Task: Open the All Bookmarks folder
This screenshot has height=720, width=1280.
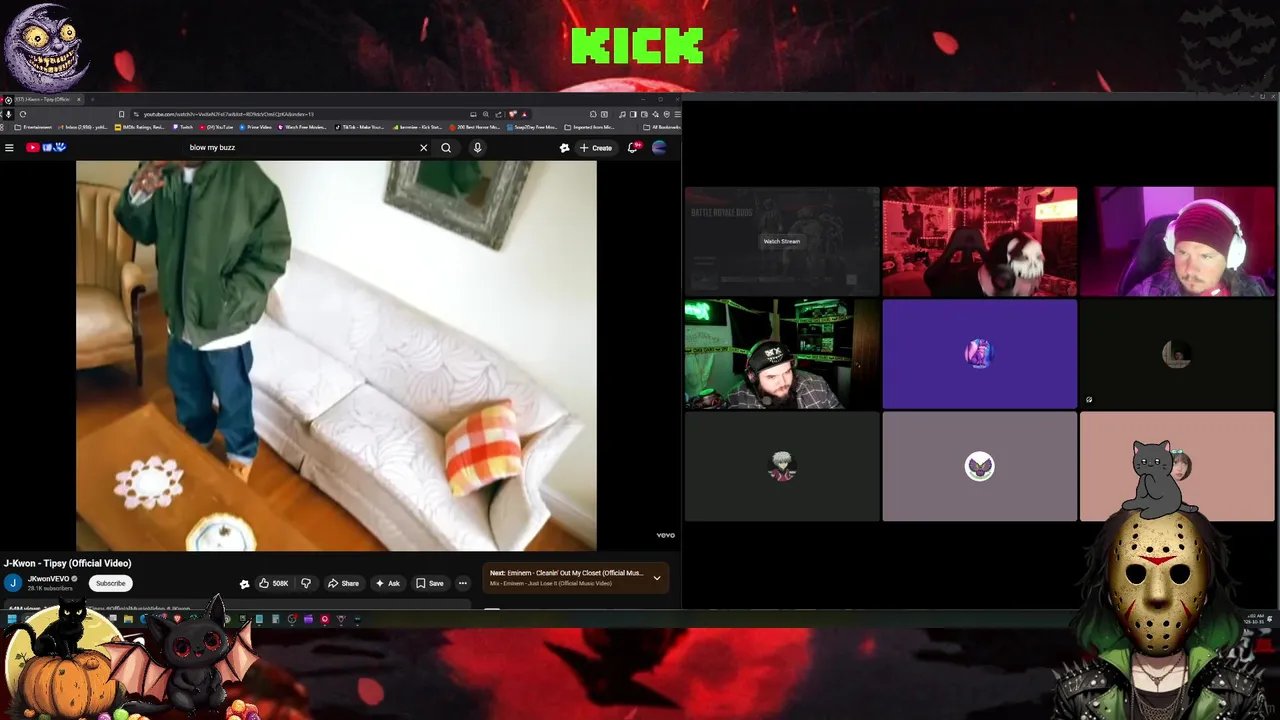Action: (x=662, y=127)
